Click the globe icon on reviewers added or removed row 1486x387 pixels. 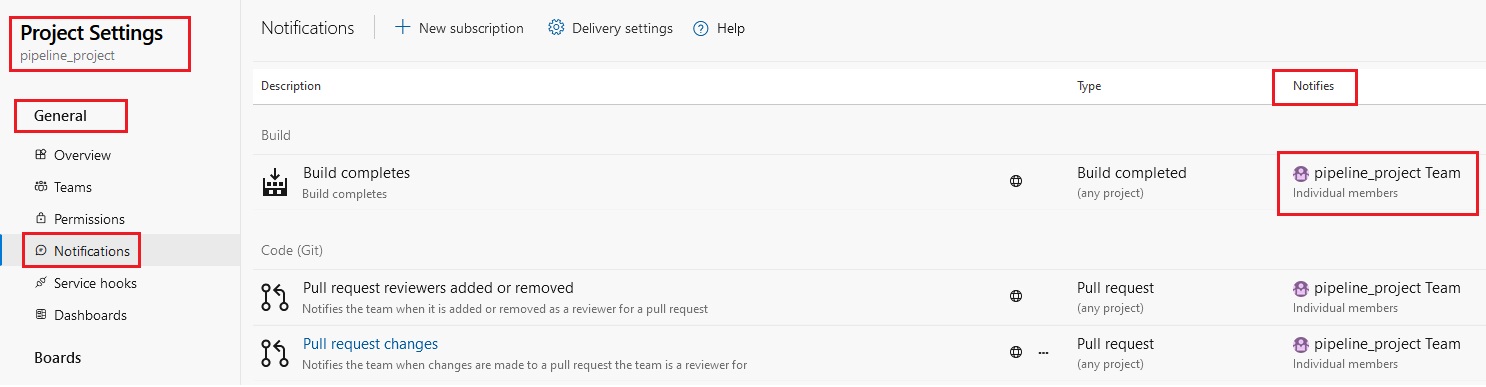click(1016, 296)
